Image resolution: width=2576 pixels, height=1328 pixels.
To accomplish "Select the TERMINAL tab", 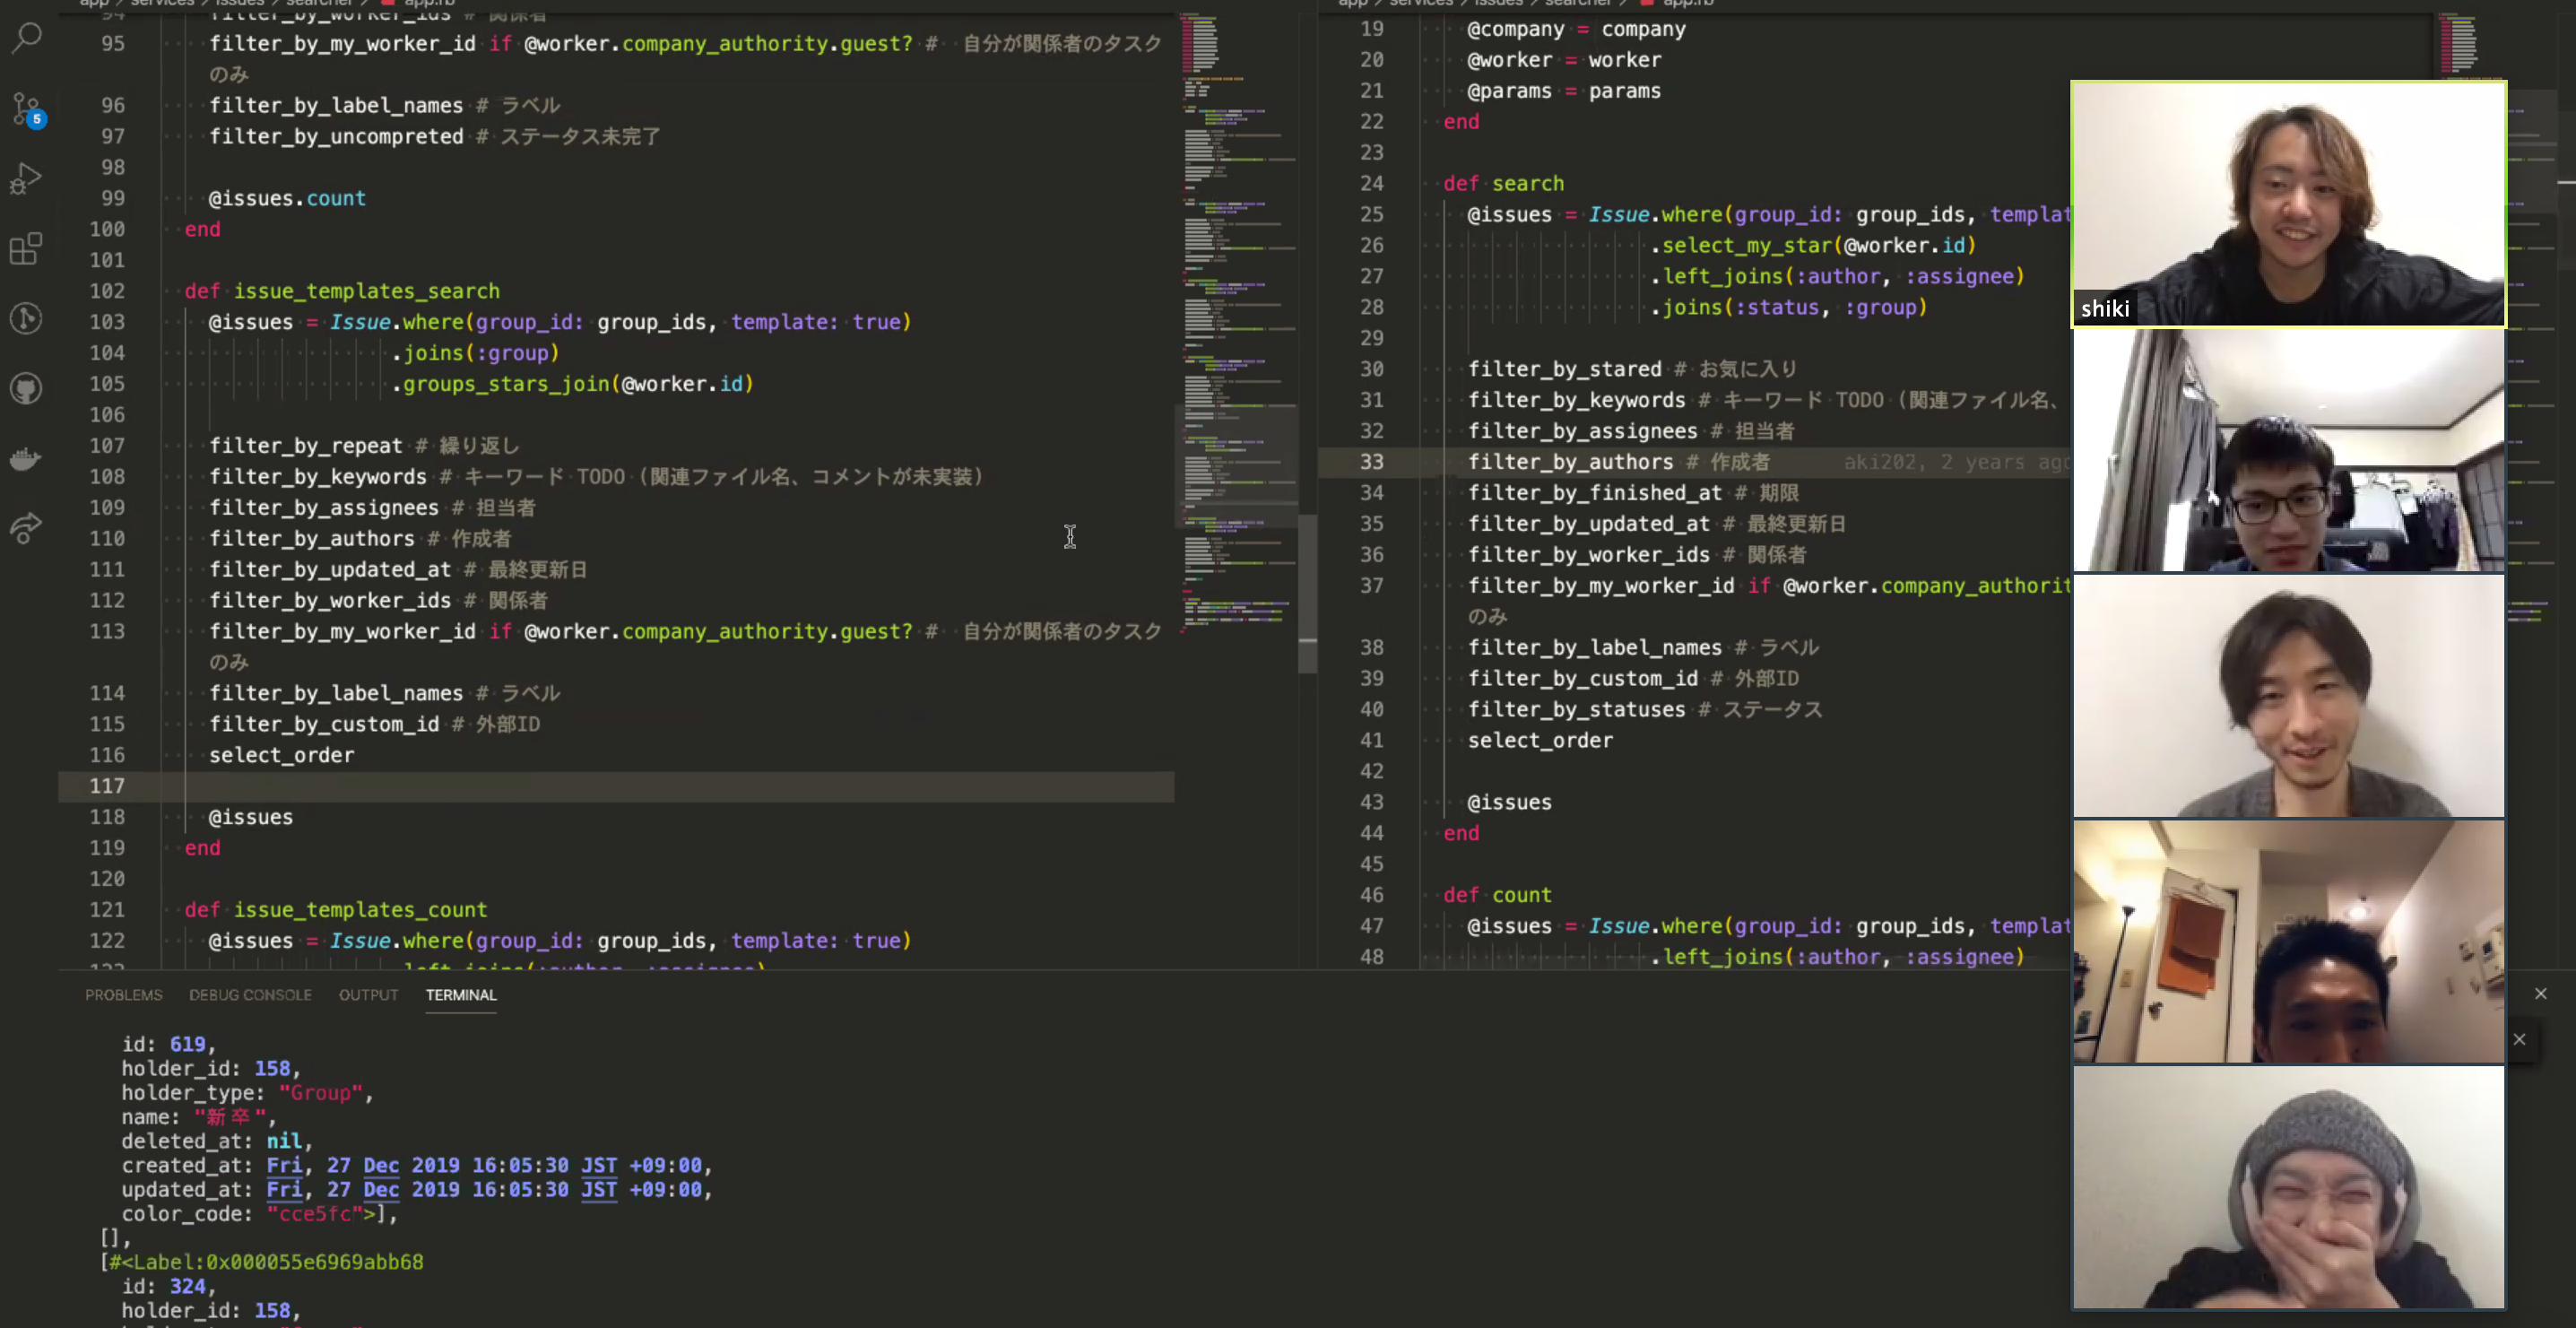I will pos(461,995).
